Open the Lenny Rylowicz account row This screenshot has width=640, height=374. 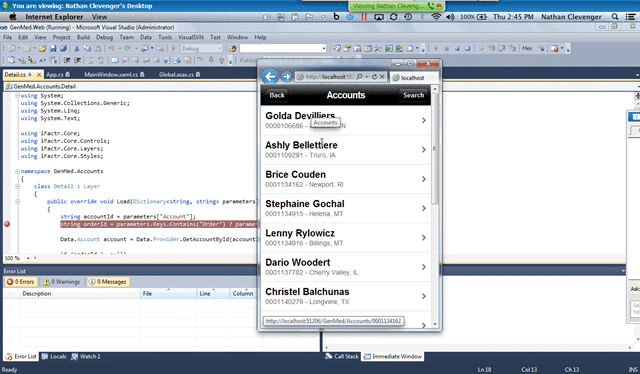tap(346, 238)
